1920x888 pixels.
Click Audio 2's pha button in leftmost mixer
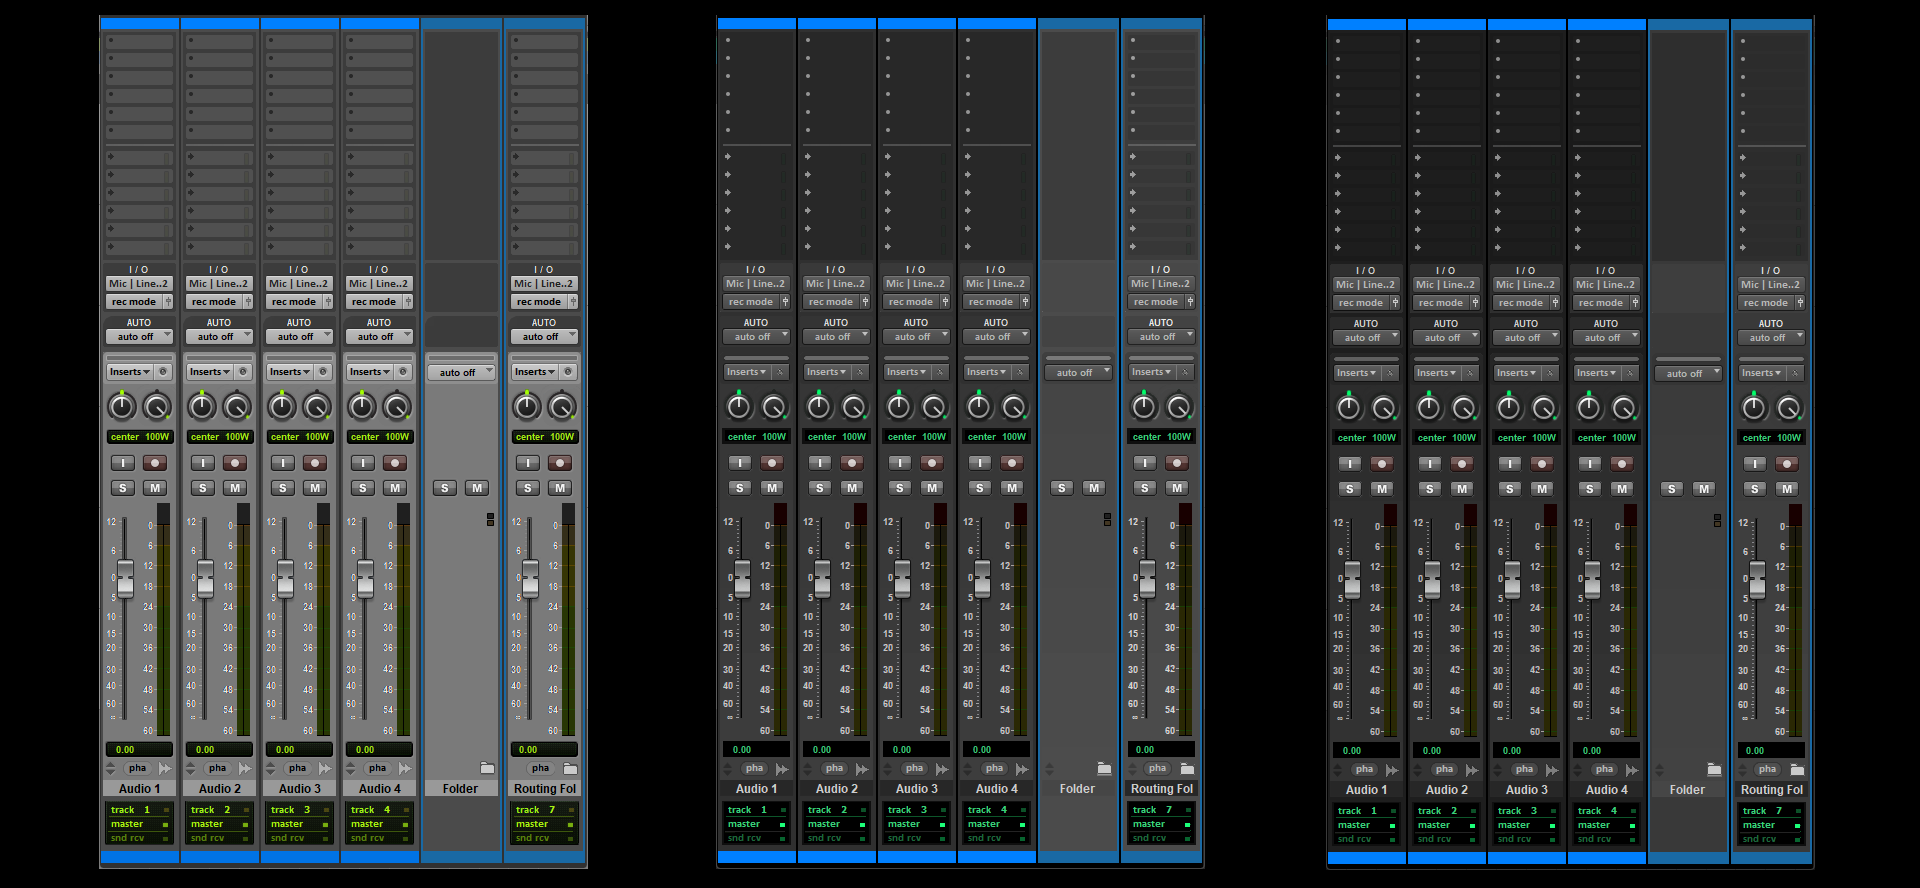tap(217, 769)
